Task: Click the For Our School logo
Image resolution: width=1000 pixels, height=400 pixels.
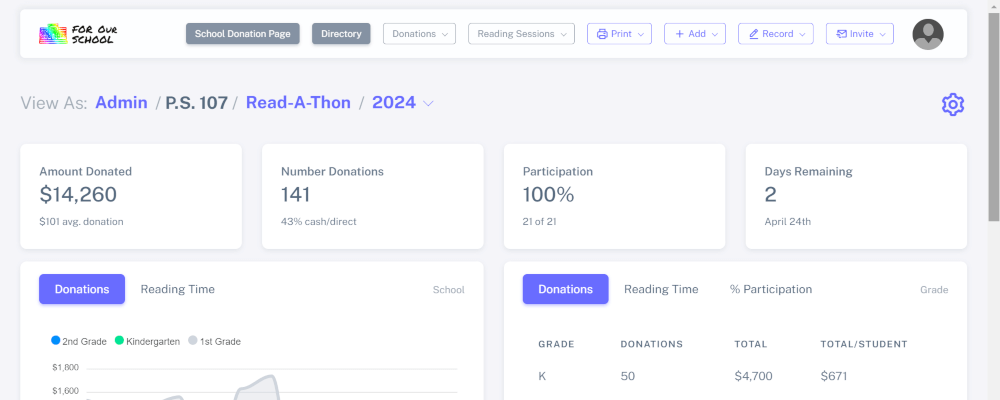Action: 78,34
